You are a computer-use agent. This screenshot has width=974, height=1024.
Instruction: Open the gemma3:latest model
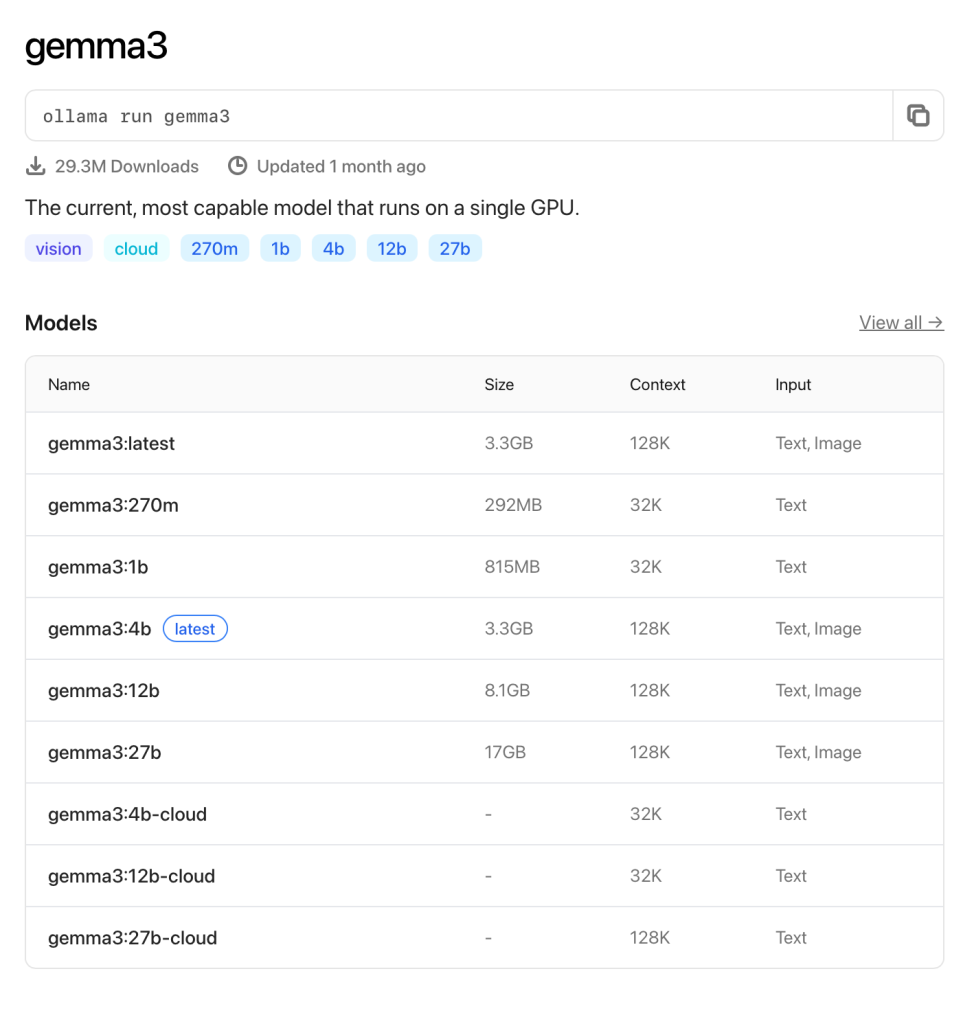click(x=111, y=443)
